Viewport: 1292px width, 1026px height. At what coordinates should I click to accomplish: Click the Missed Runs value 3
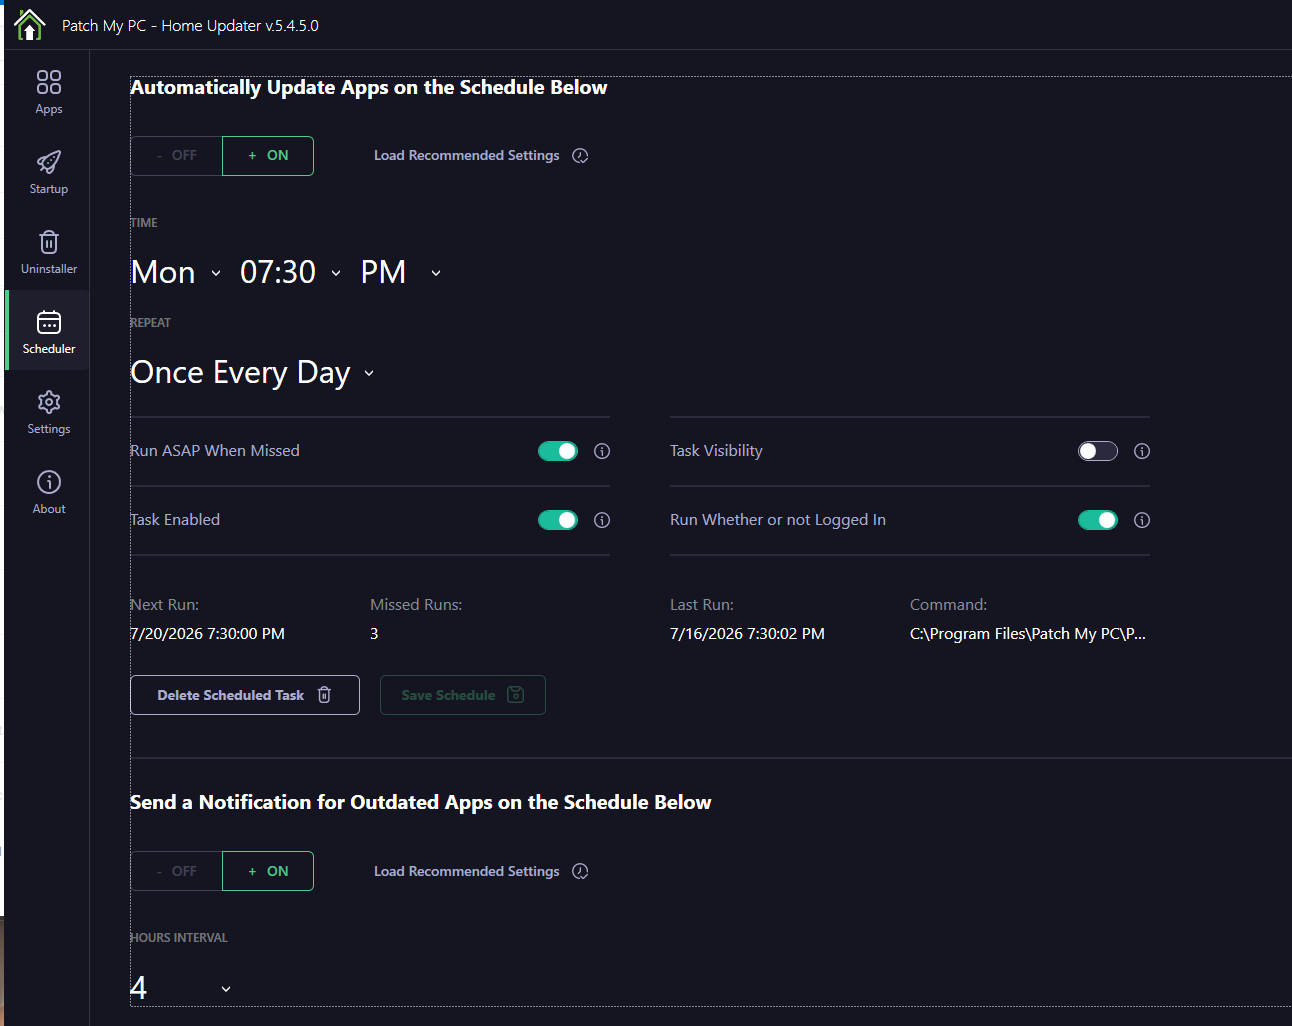[x=374, y=634]
